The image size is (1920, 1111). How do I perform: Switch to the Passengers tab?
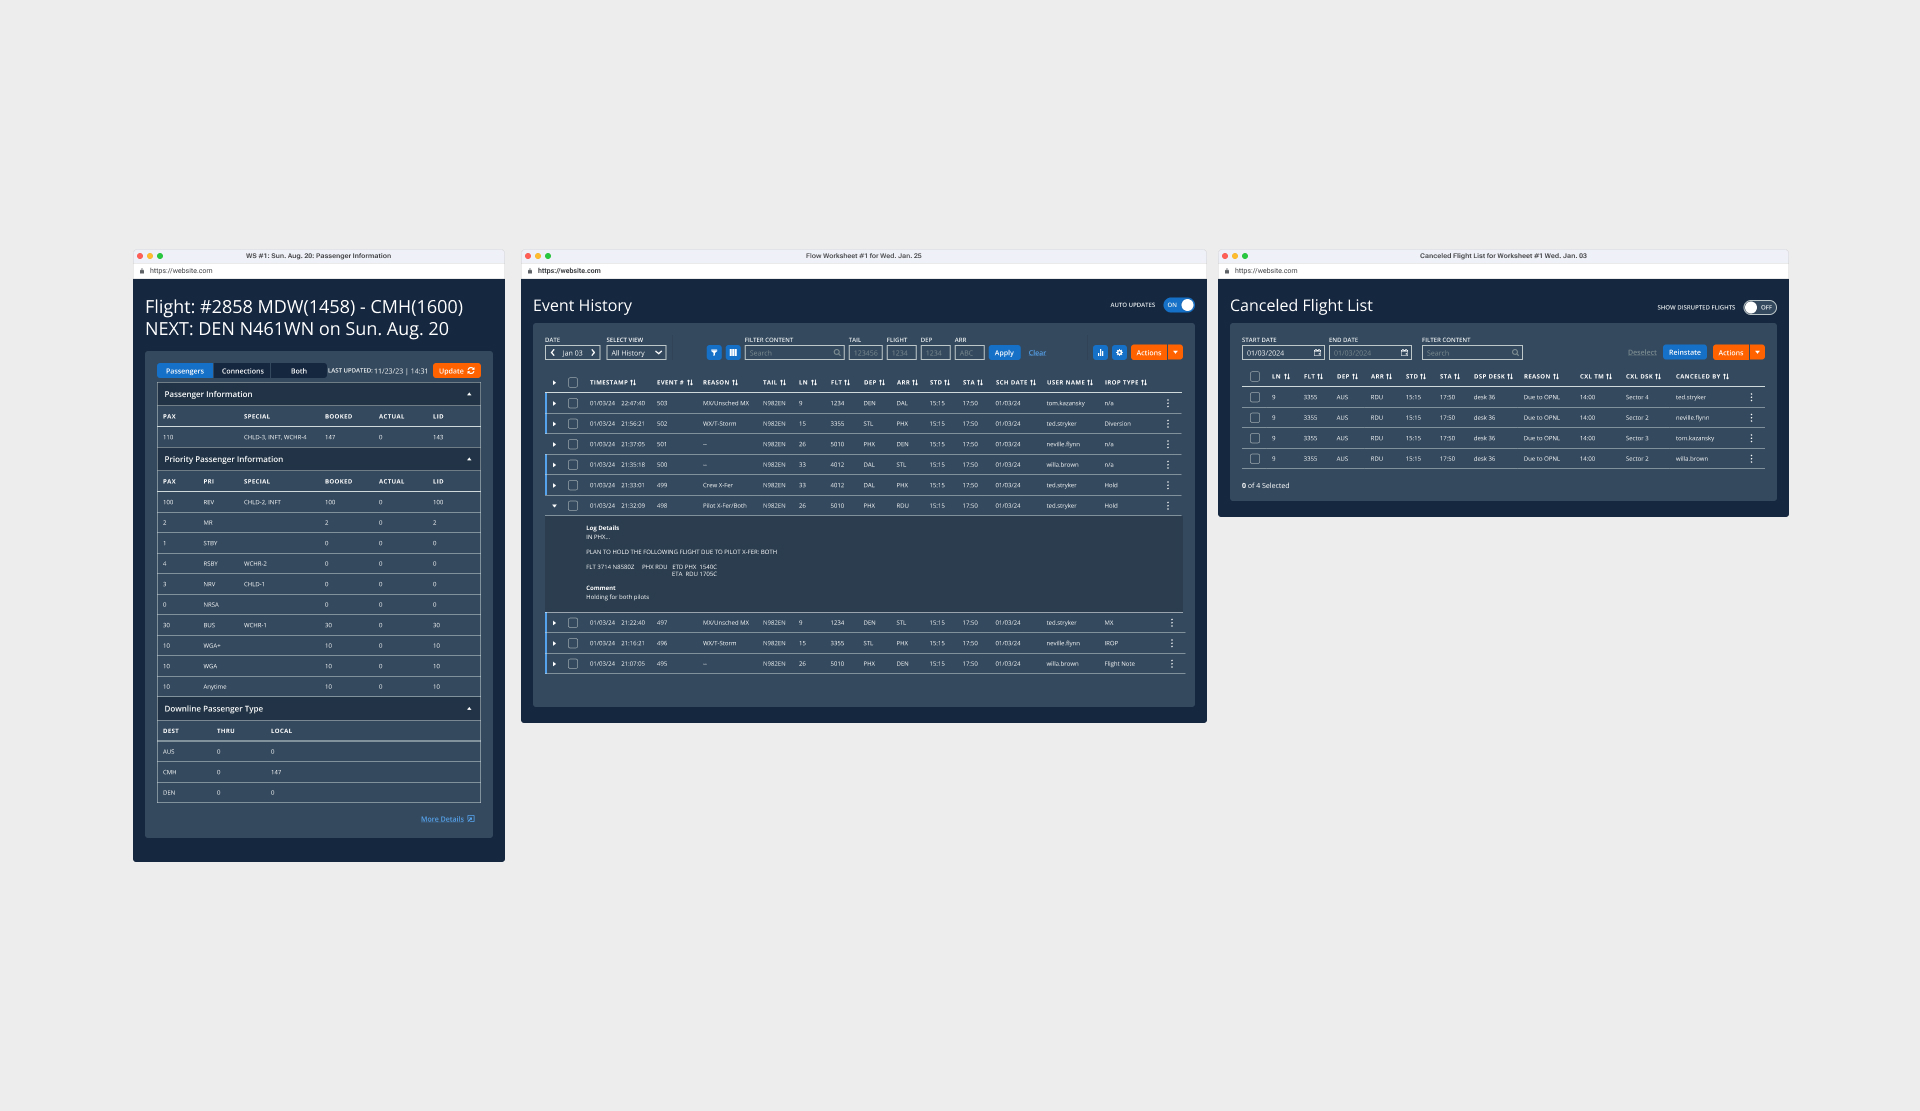click(x=185, y=371)
